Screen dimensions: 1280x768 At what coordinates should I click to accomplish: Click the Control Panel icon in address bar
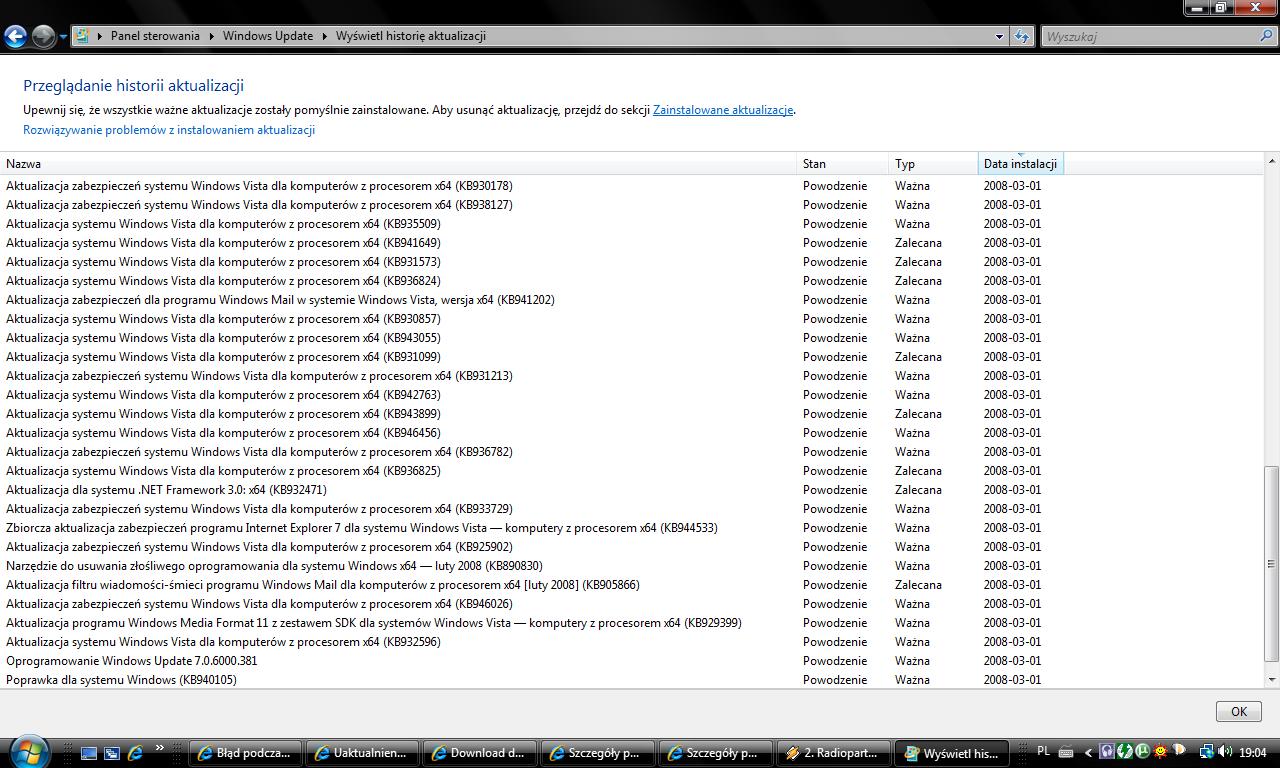(82, 36)
